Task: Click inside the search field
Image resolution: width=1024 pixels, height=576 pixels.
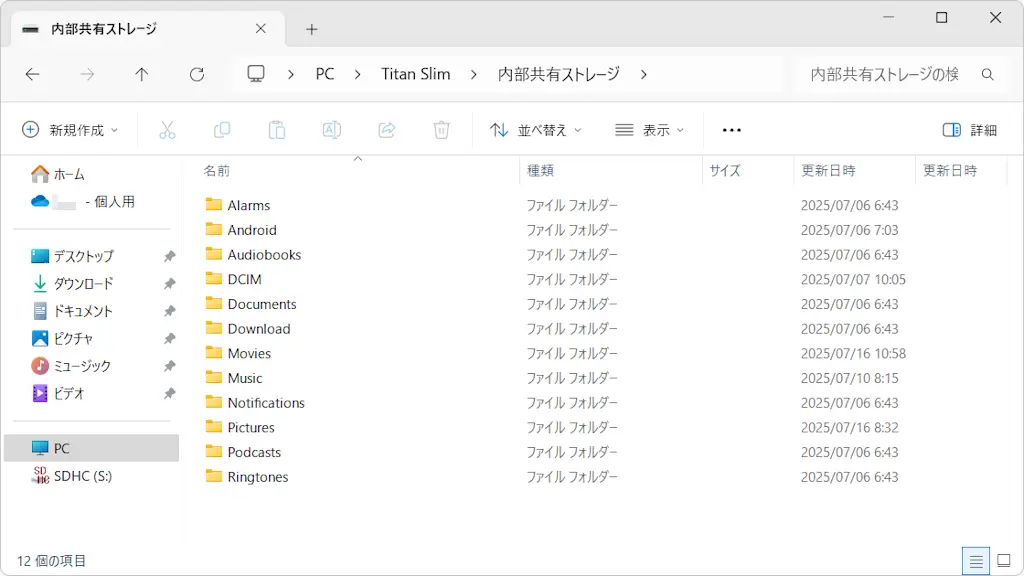Action: click(x=880, y=74)
